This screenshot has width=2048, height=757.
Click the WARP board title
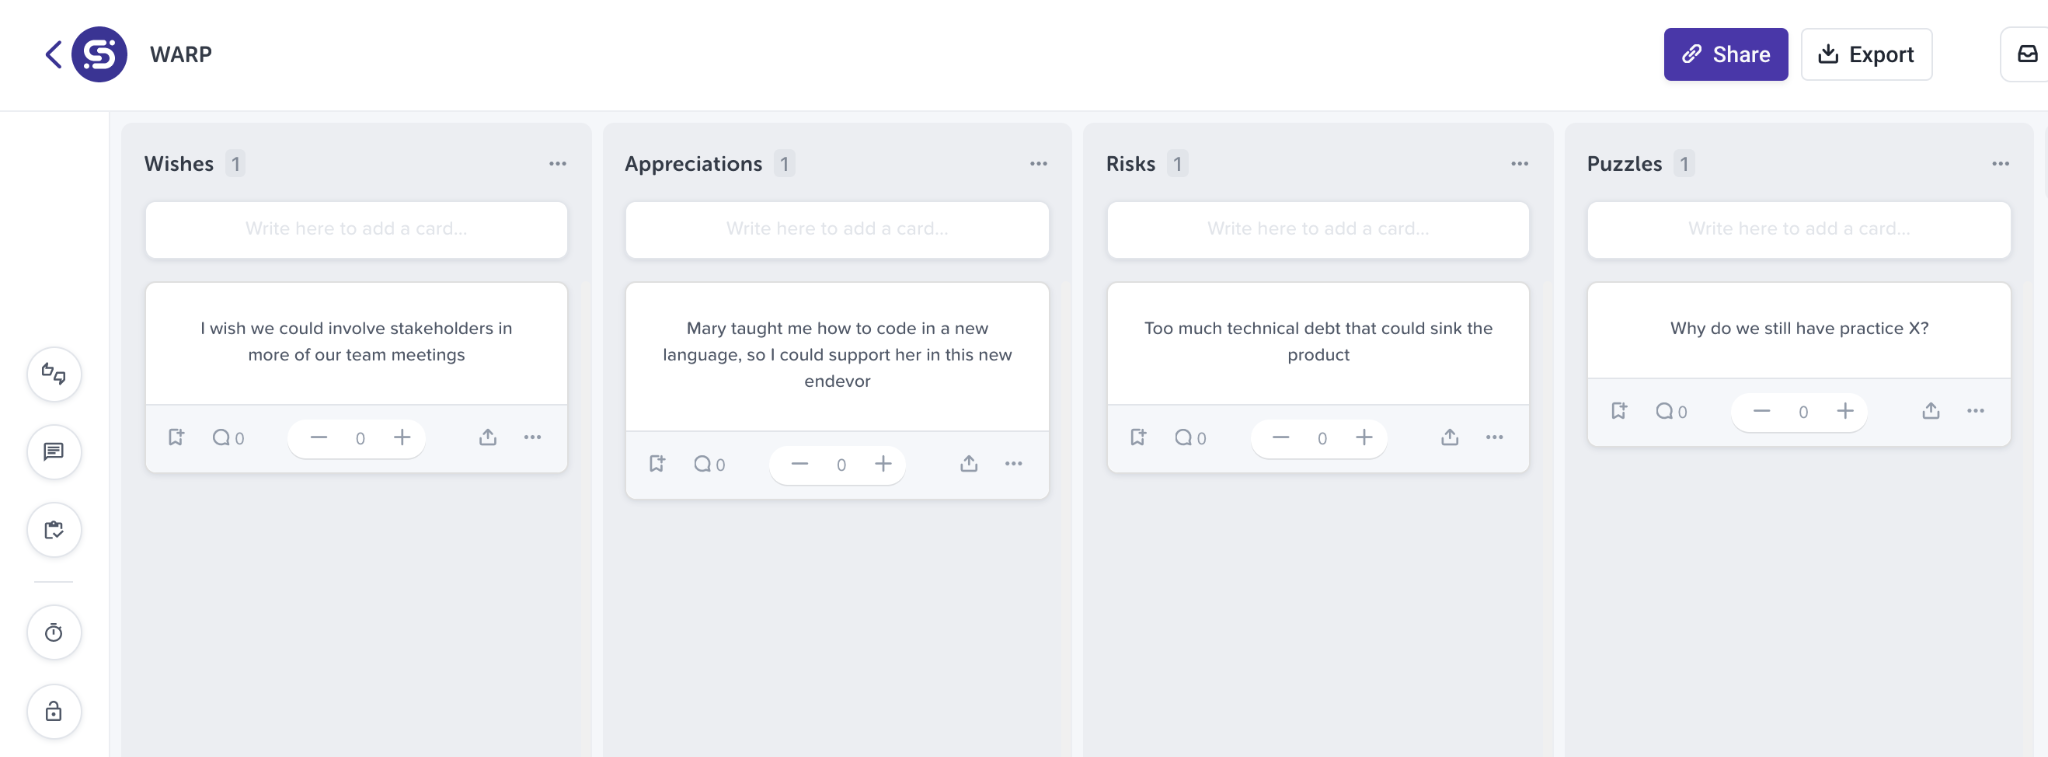(180, 54)
